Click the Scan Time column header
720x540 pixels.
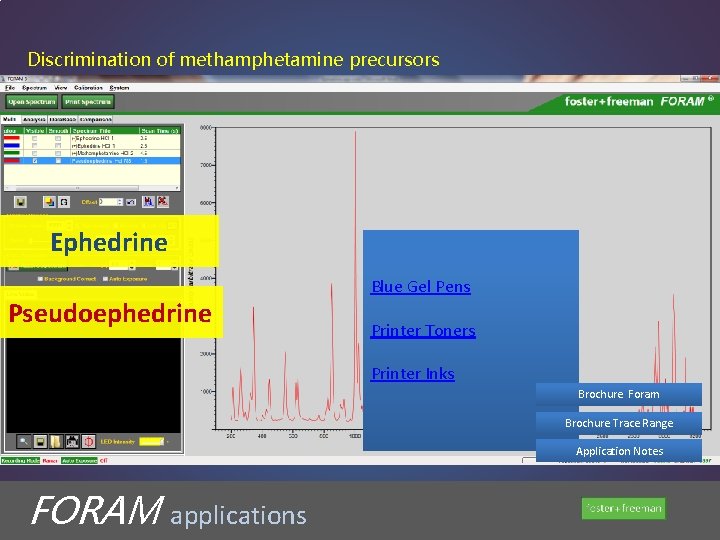tap(159, 131)
